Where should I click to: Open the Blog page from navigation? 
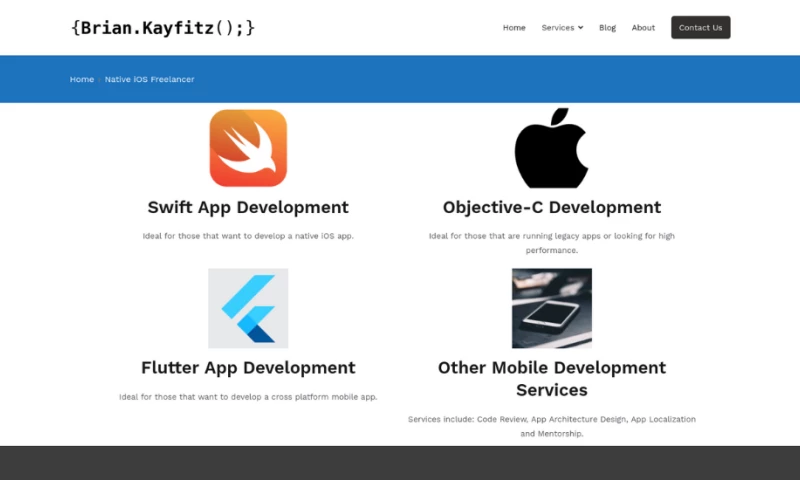tap(607, 28)
